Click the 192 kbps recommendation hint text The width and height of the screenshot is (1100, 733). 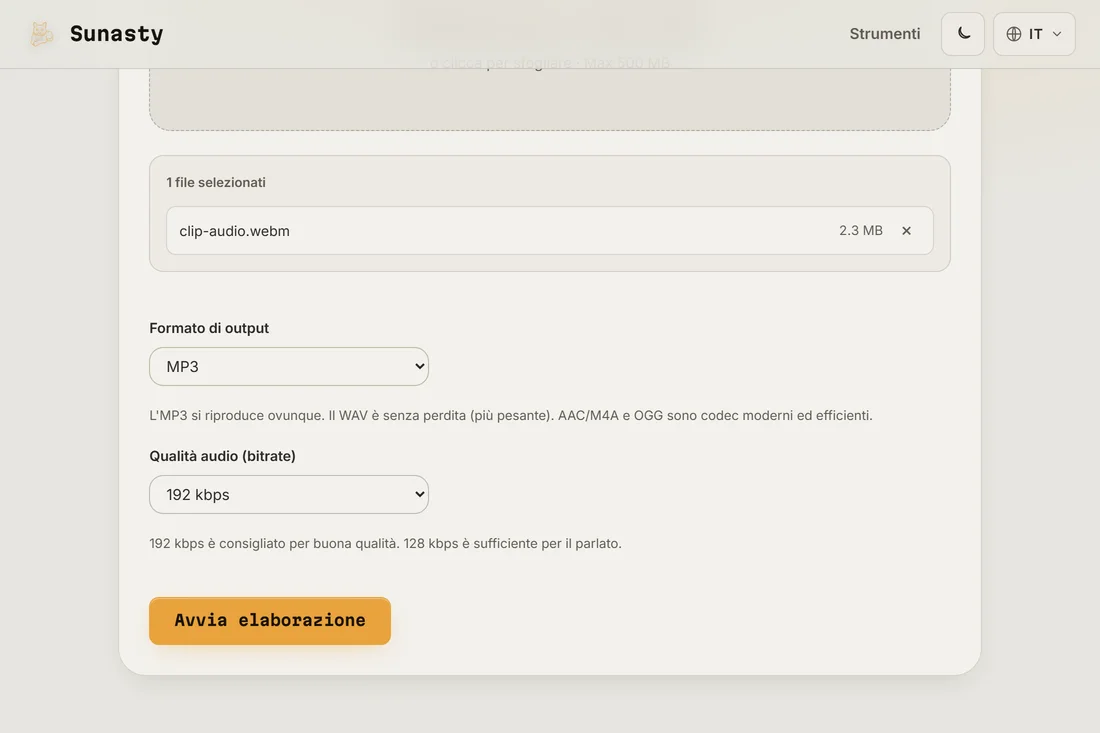385,544
